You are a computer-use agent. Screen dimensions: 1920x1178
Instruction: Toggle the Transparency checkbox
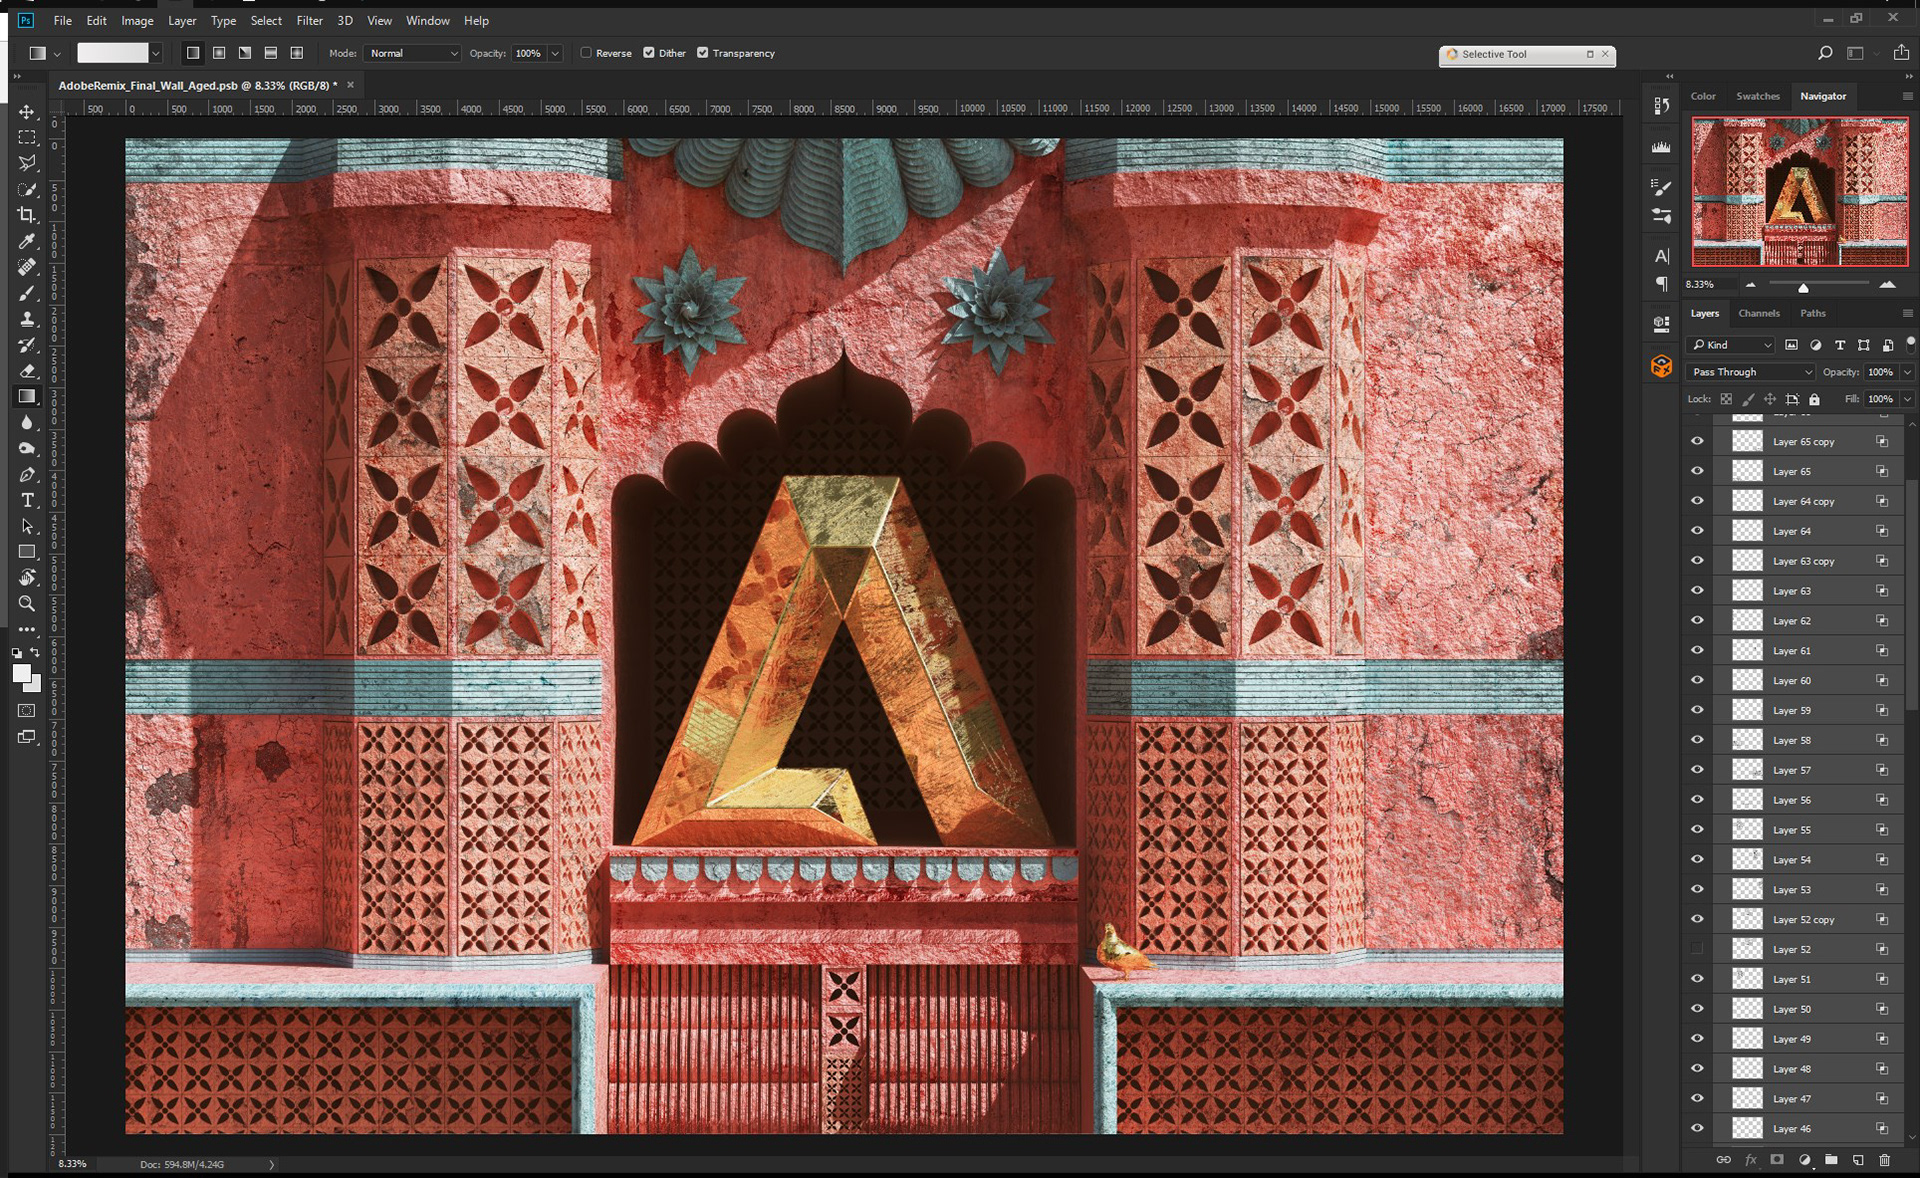point(703,53)
